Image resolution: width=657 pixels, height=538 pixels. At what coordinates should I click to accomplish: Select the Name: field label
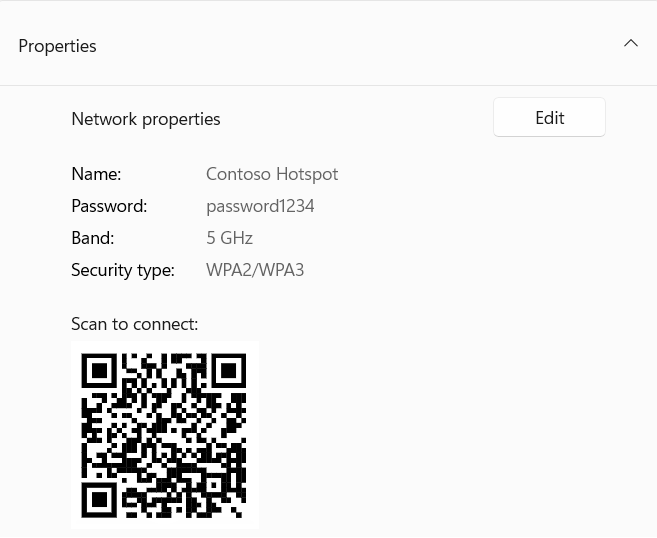(96, 174)
